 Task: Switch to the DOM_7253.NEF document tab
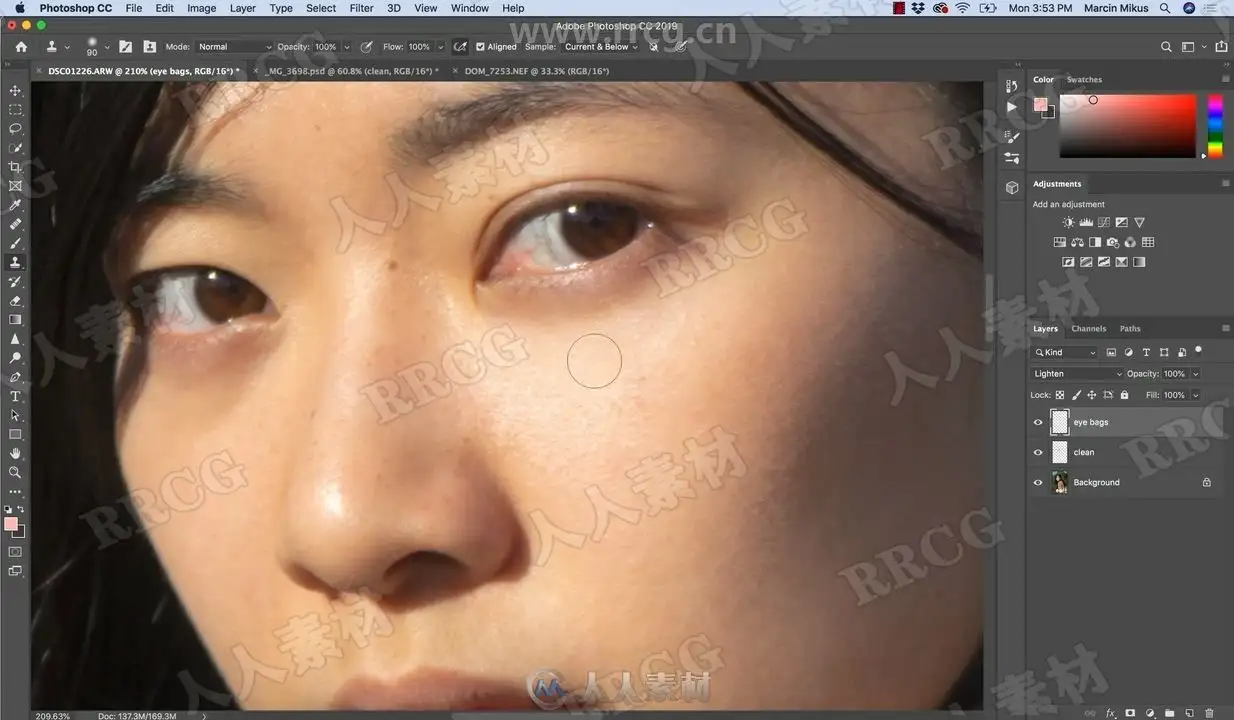click(537, 71)
